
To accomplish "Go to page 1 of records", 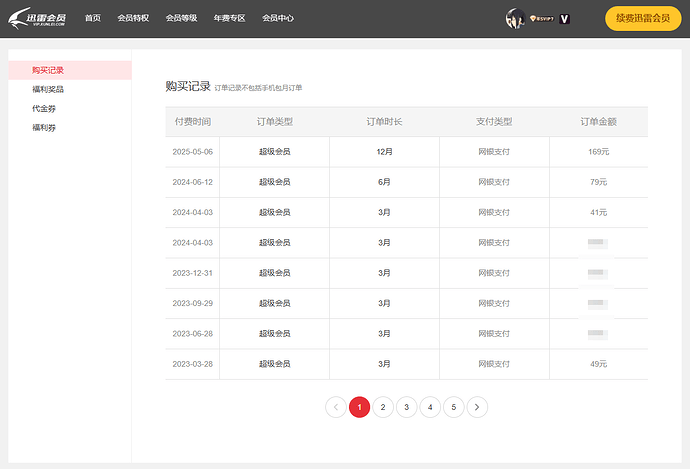I will coord(360,407).
